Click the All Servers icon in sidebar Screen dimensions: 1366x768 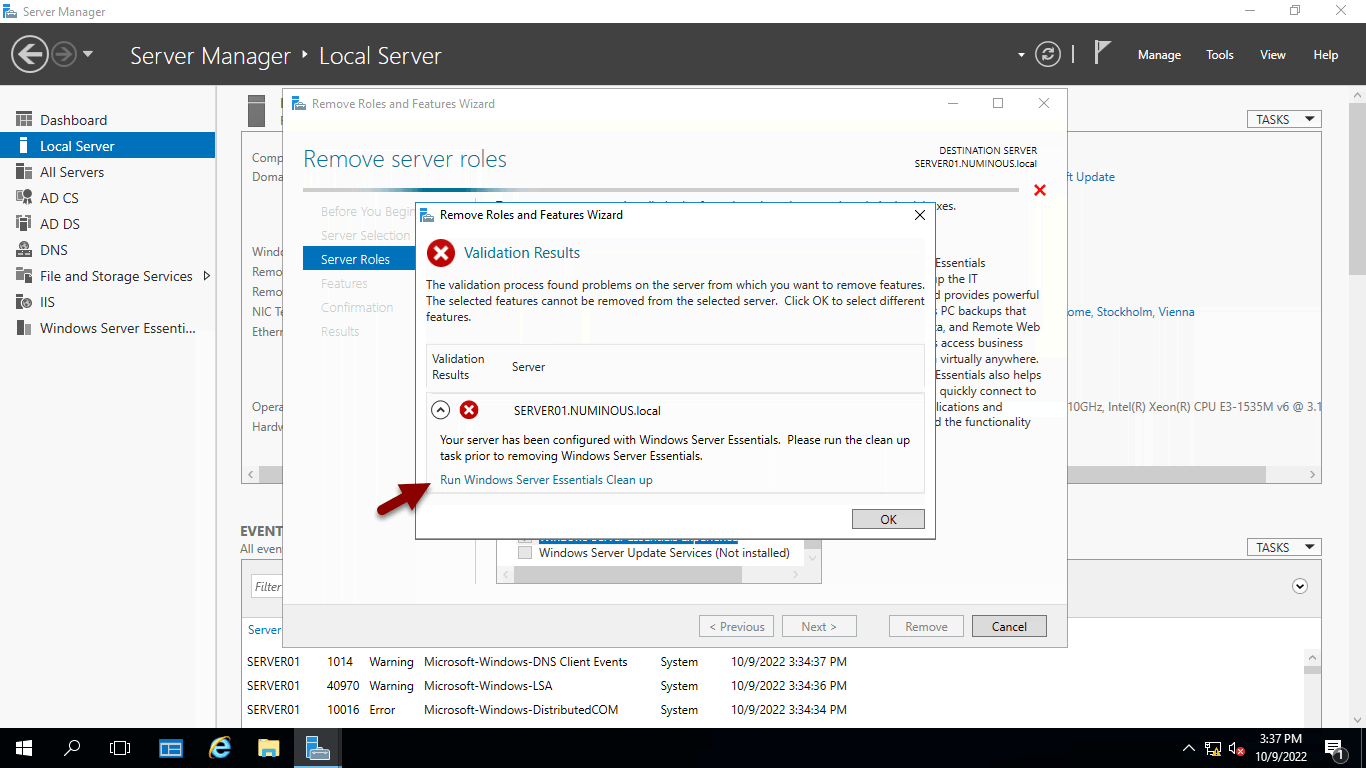(x=24, y=172)
